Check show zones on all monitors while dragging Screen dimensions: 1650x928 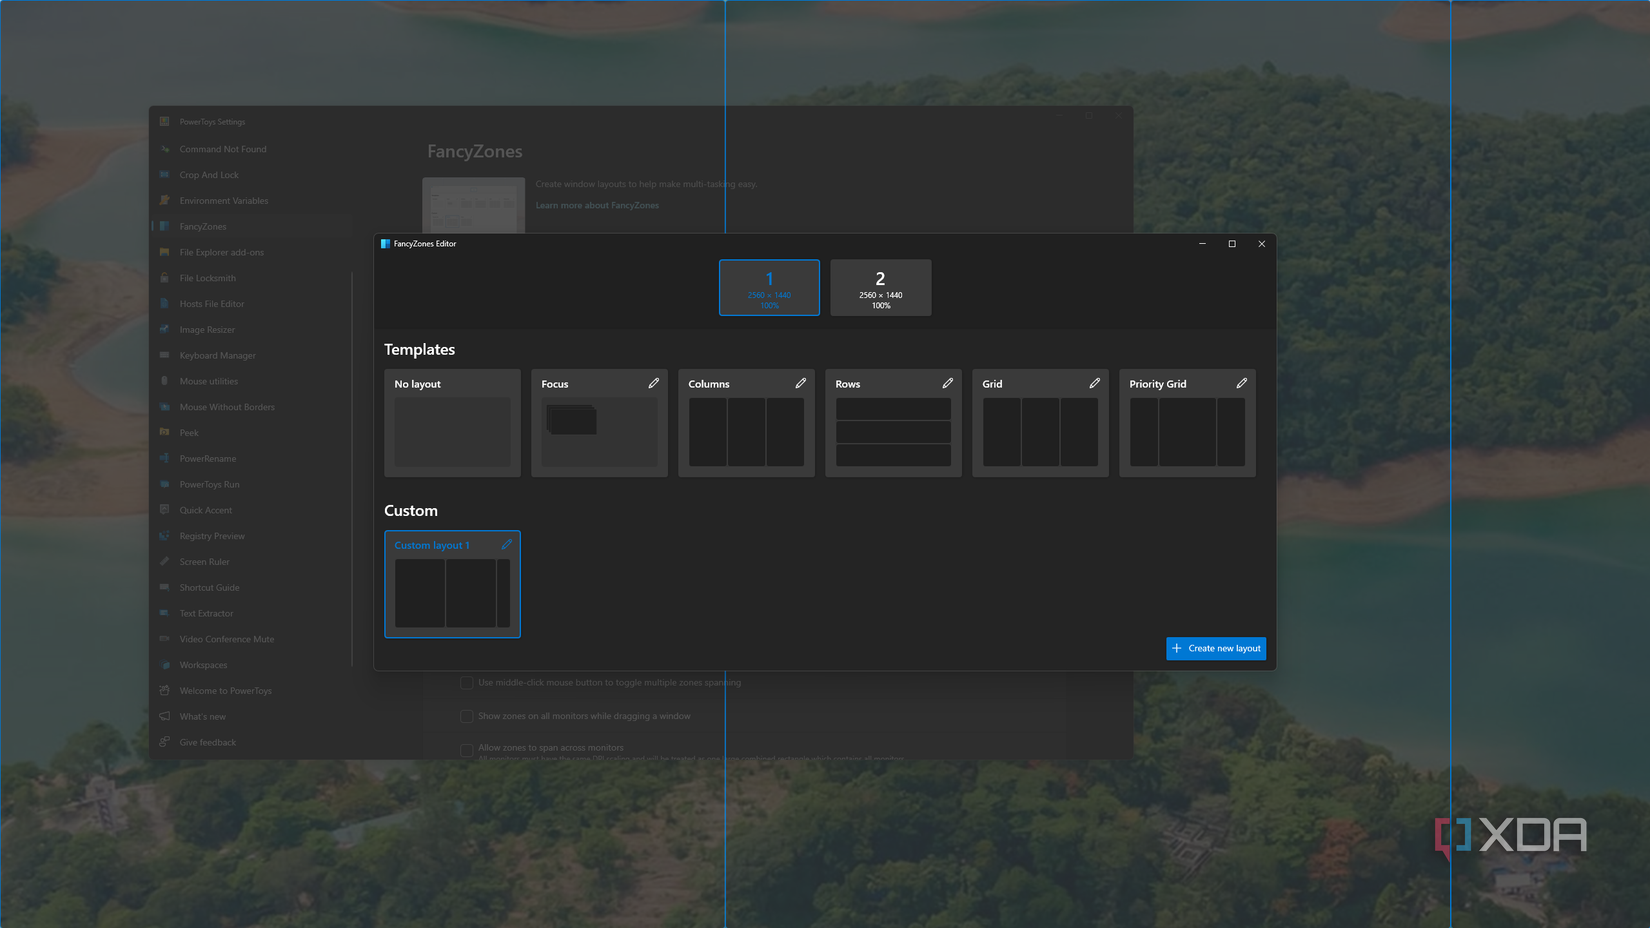point(467,716)
